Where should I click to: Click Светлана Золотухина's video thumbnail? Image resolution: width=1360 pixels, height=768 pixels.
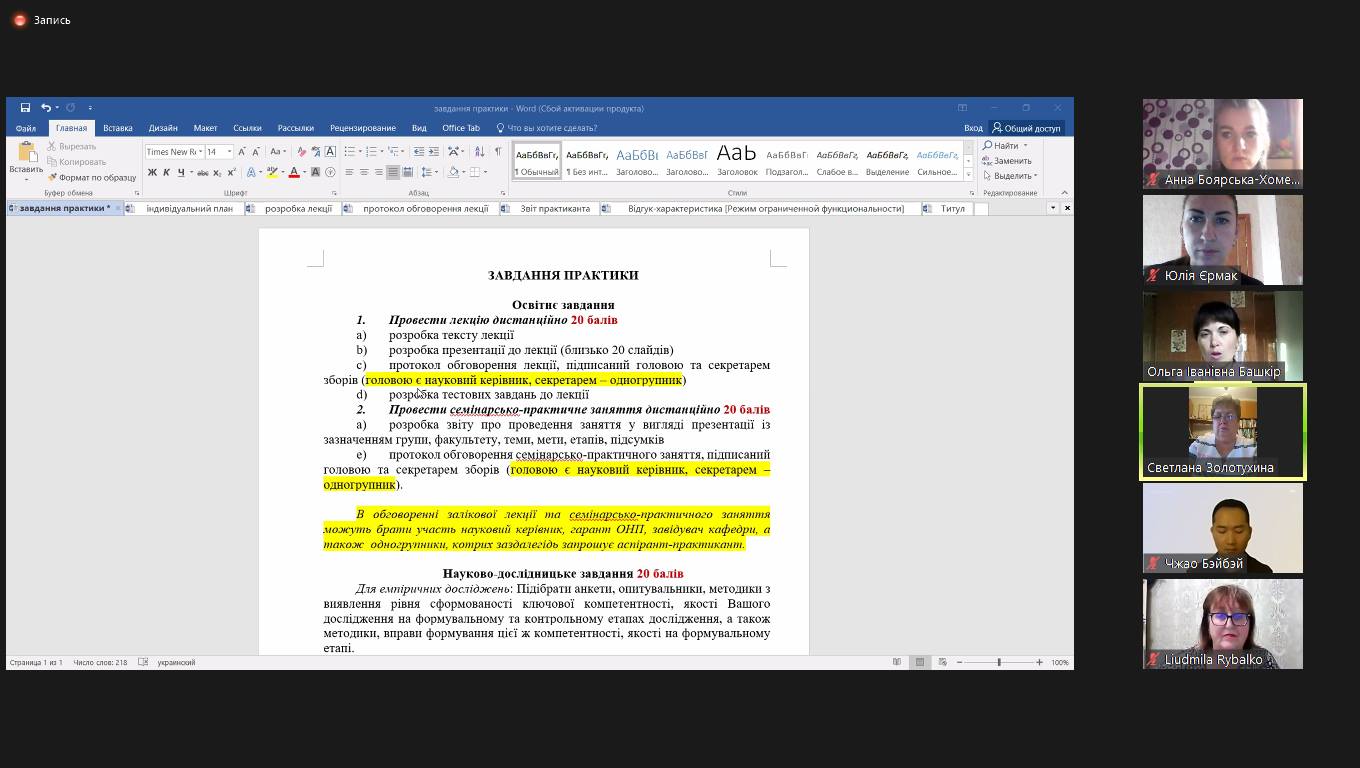(x=1222, y=431)
